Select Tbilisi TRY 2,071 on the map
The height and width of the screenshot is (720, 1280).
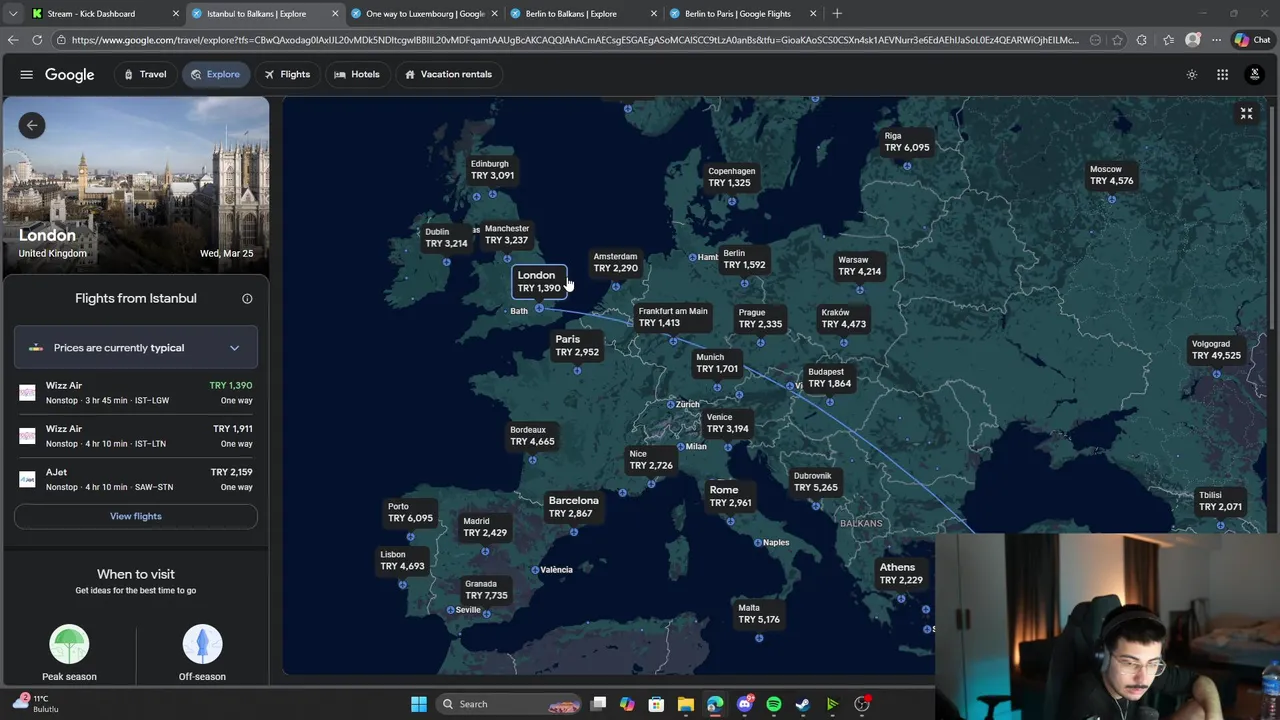click(1220, 501)
